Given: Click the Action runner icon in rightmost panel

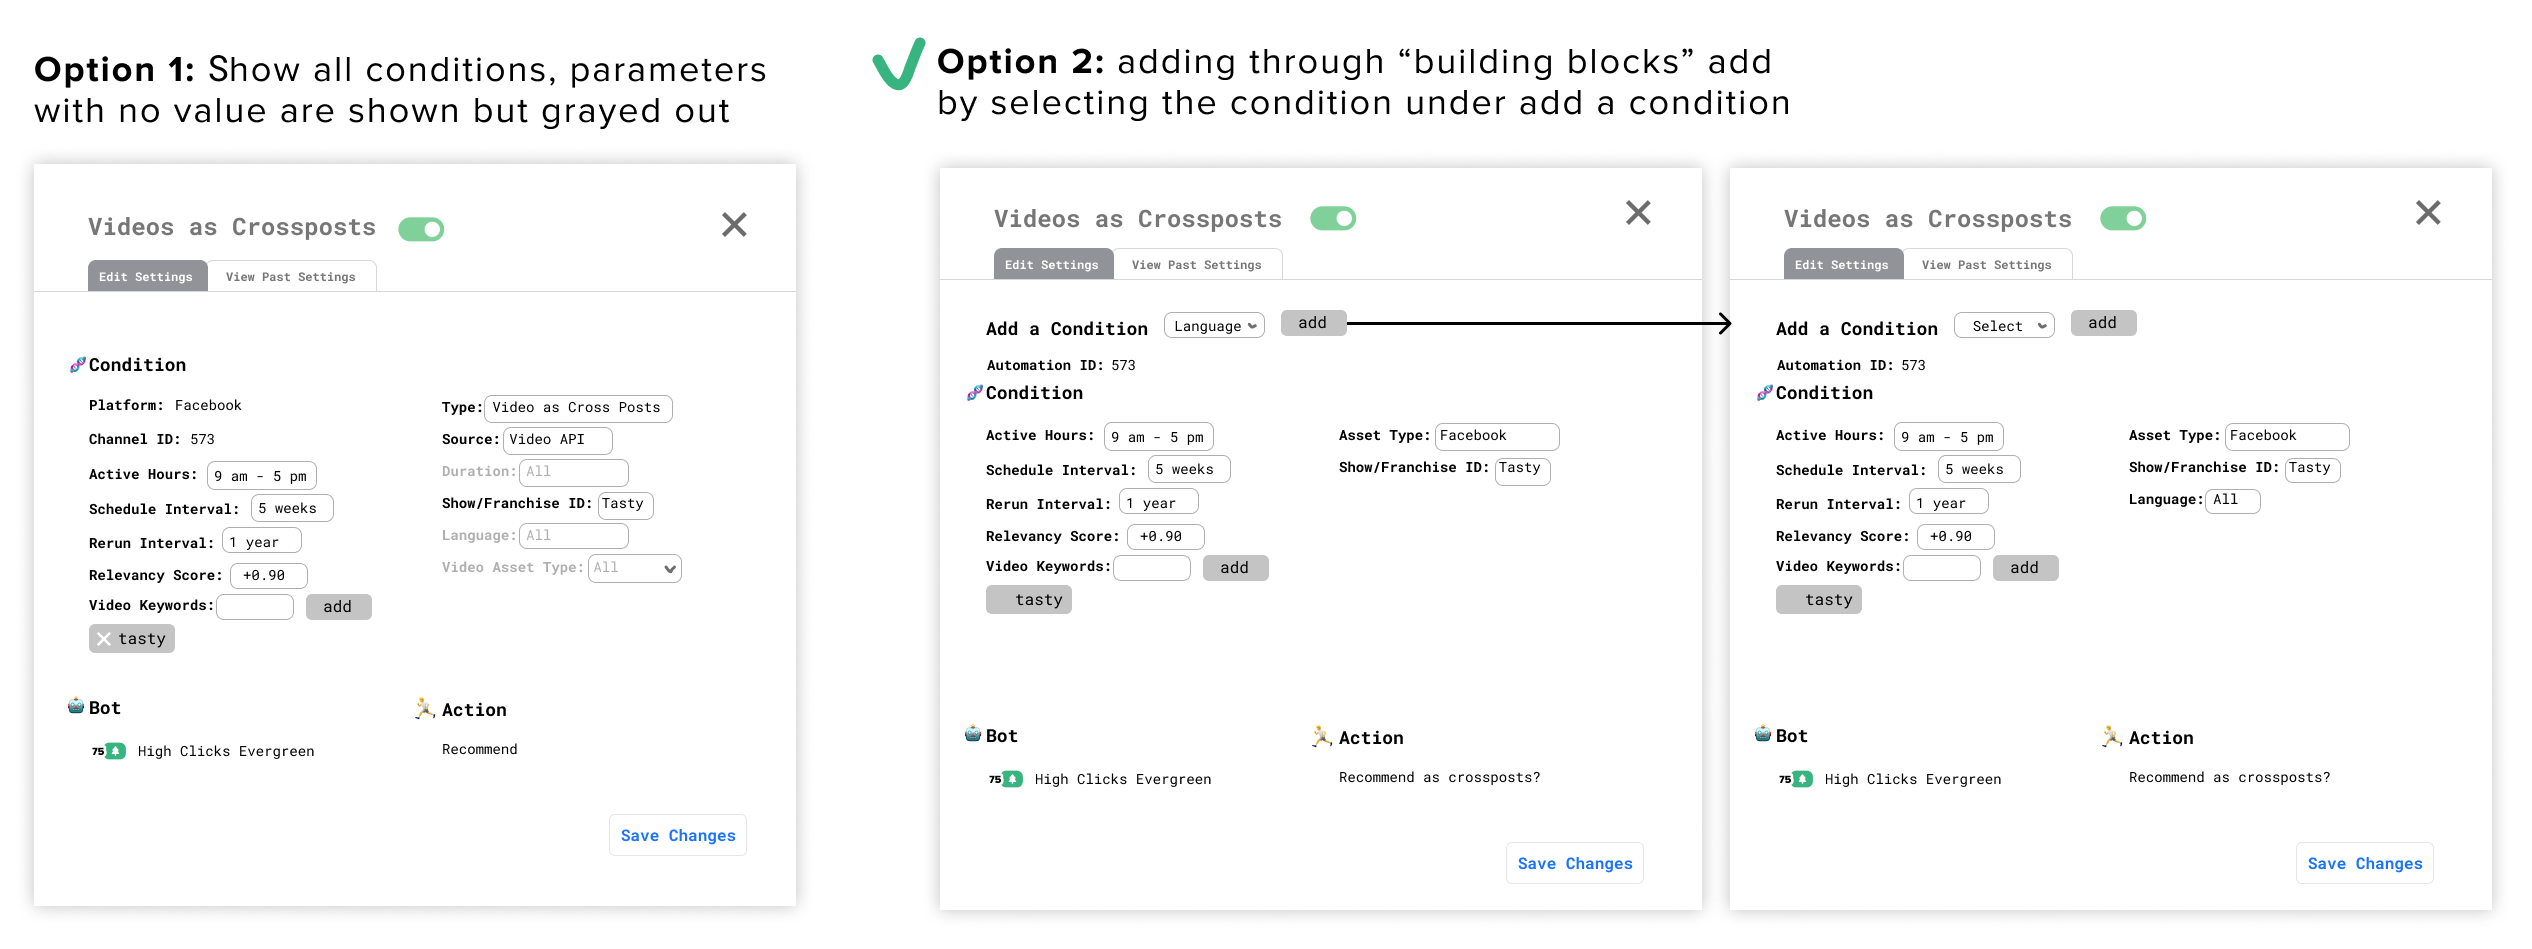Looking at the screenshot, I should pyautogui.click(x=2112, y=737).
